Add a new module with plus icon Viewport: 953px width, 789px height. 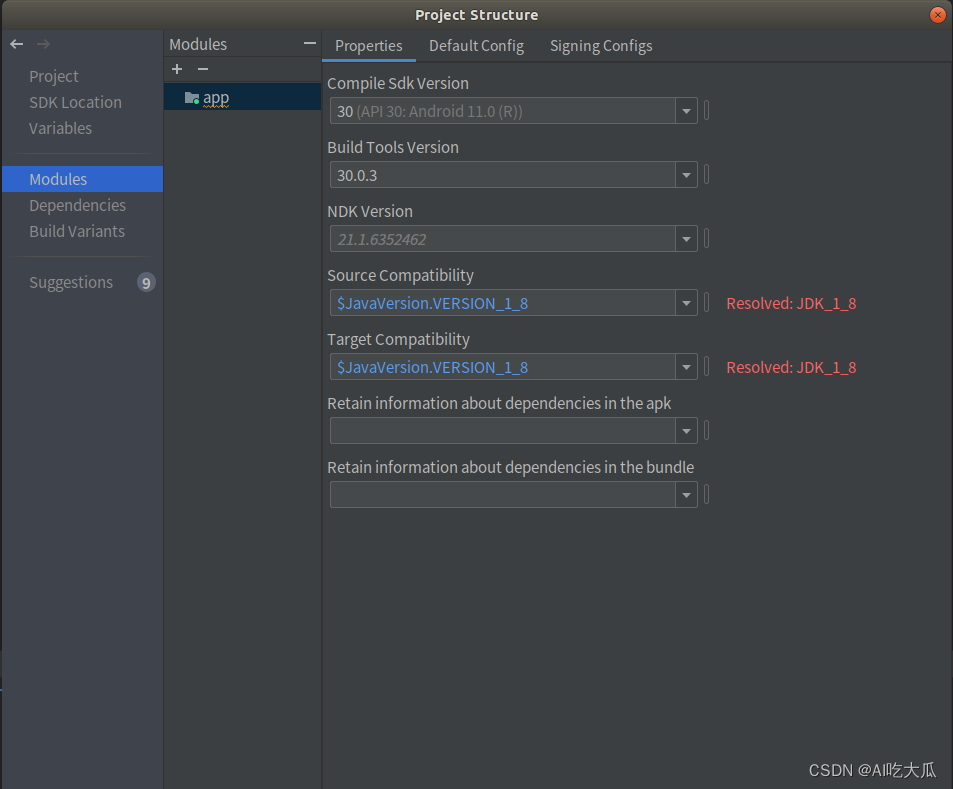(x=177, y=69)
